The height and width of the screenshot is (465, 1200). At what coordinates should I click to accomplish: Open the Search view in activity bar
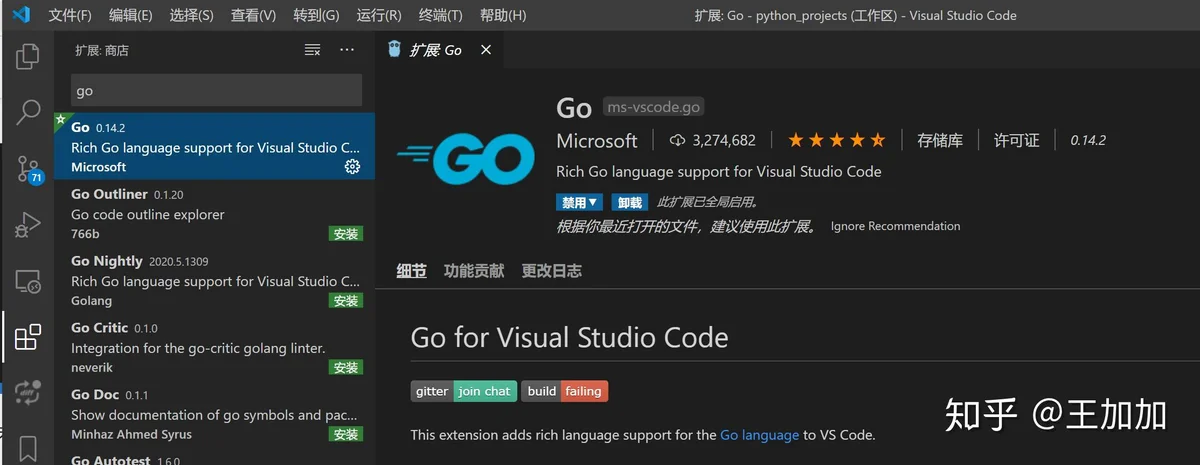pos(28,112)
